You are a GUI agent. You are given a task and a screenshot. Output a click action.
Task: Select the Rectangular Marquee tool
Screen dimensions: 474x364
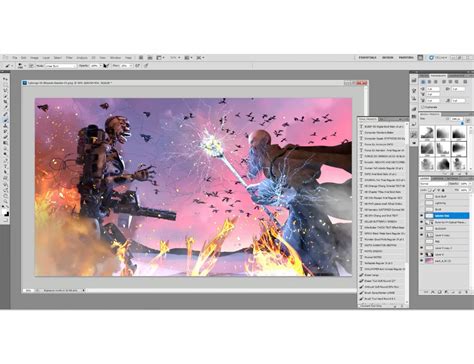pyautogui.click(x=5, y=85)
